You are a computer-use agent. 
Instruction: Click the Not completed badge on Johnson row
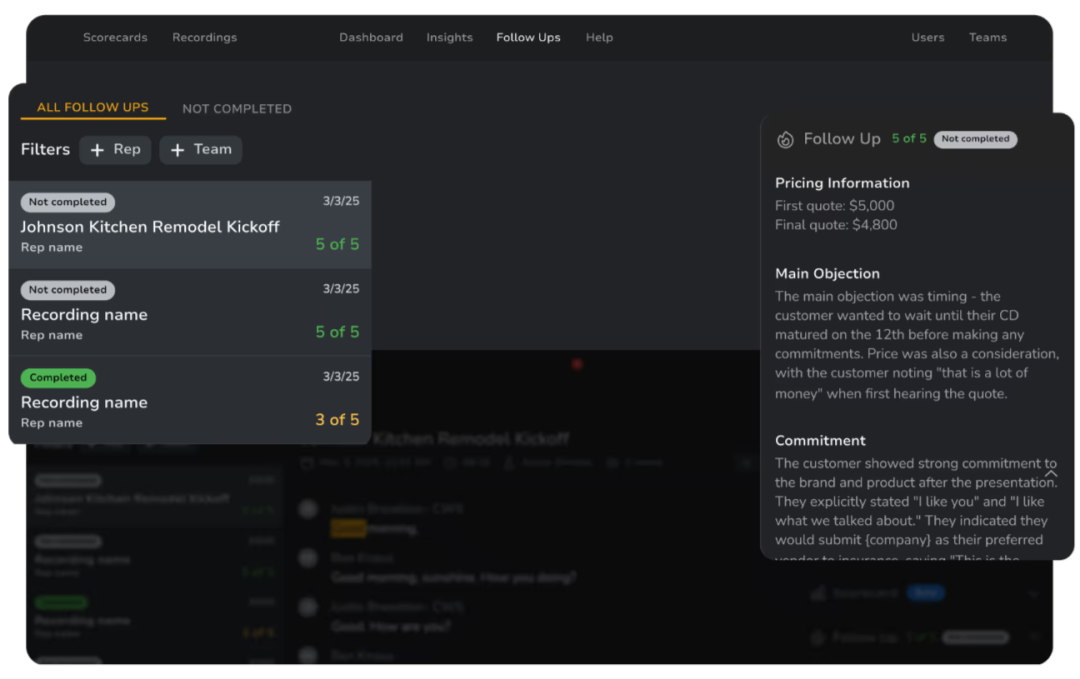point(68,202)
